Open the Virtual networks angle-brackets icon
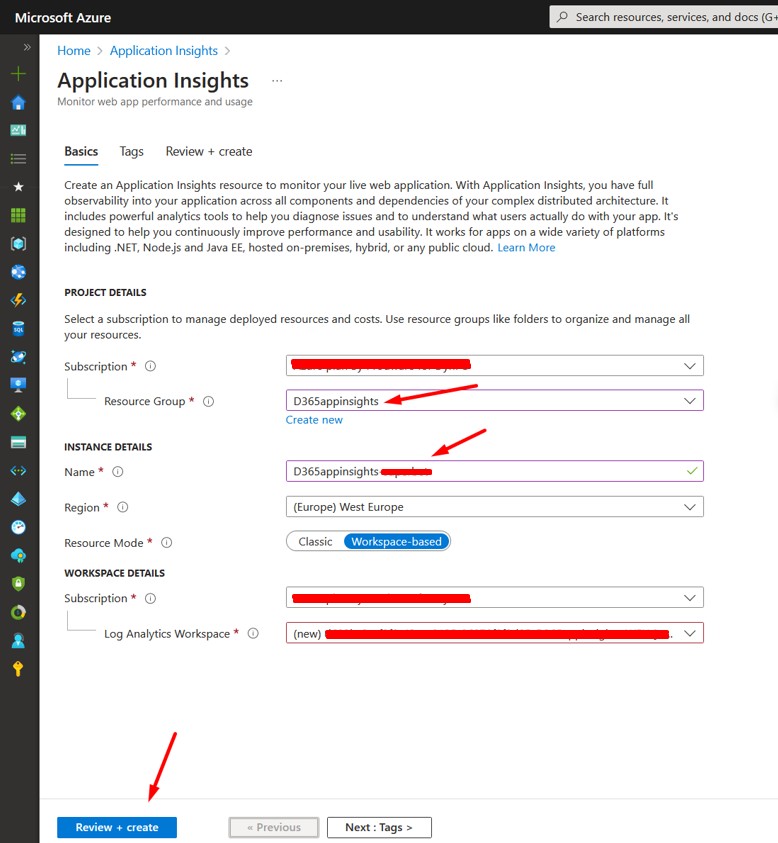This screenshot has width=778, height=843. [18, 470]
